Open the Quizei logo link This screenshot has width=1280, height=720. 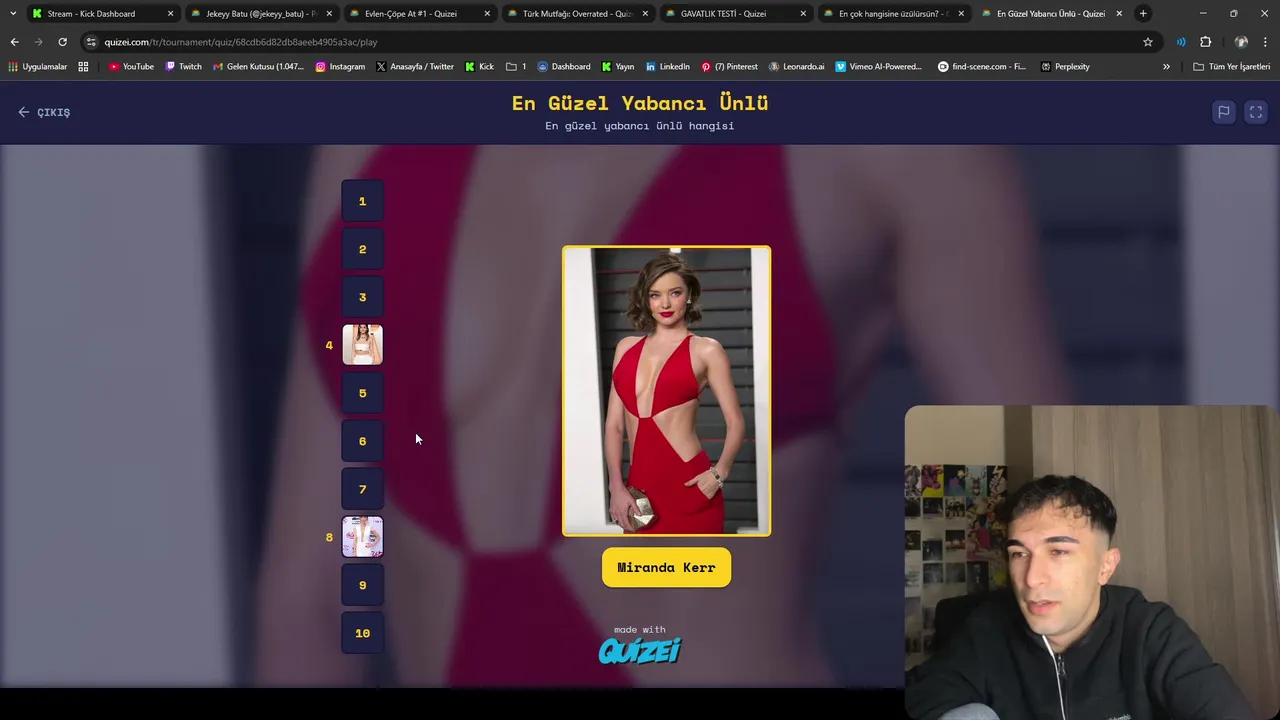pyautogui.click(x=640, y=651)
